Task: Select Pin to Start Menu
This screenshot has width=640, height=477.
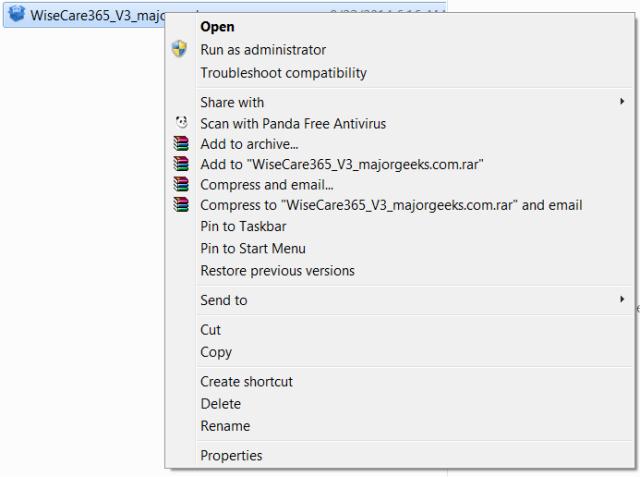Action: point(253,248)
